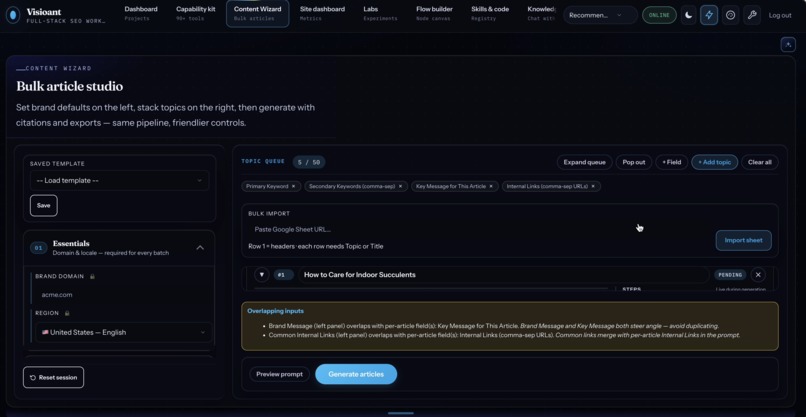
Task: Collapse topic #1 with triangle toggle
Action: click(262, 275)
